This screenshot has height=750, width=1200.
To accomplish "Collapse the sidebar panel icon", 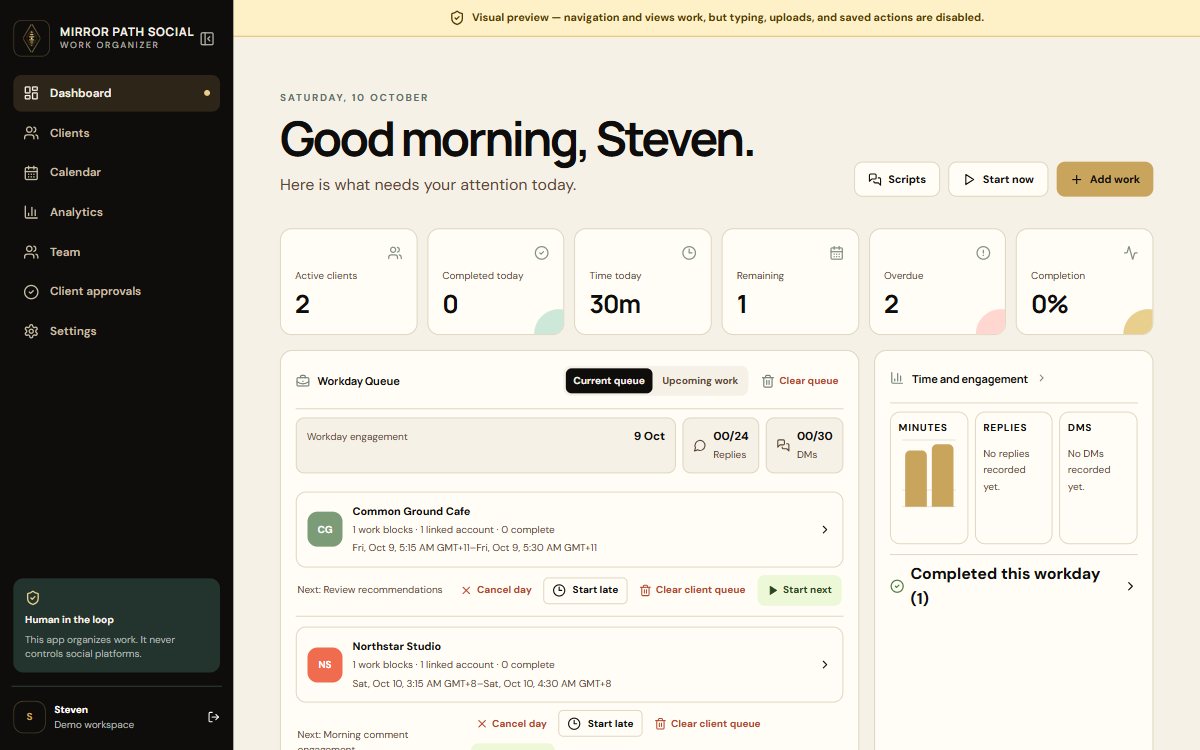I will tap(207, 39).
